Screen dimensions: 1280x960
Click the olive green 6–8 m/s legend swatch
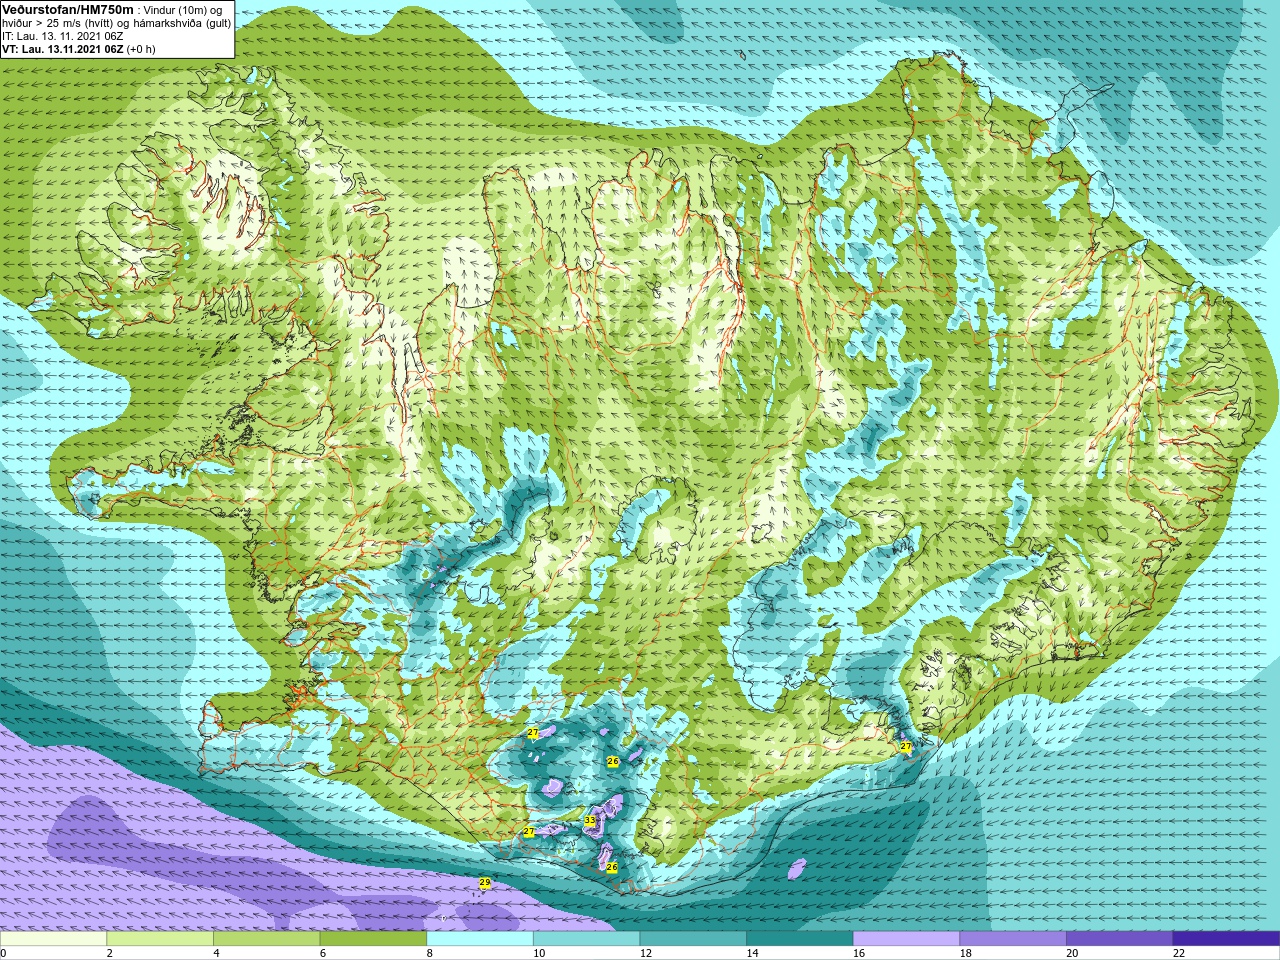[373, 939]
